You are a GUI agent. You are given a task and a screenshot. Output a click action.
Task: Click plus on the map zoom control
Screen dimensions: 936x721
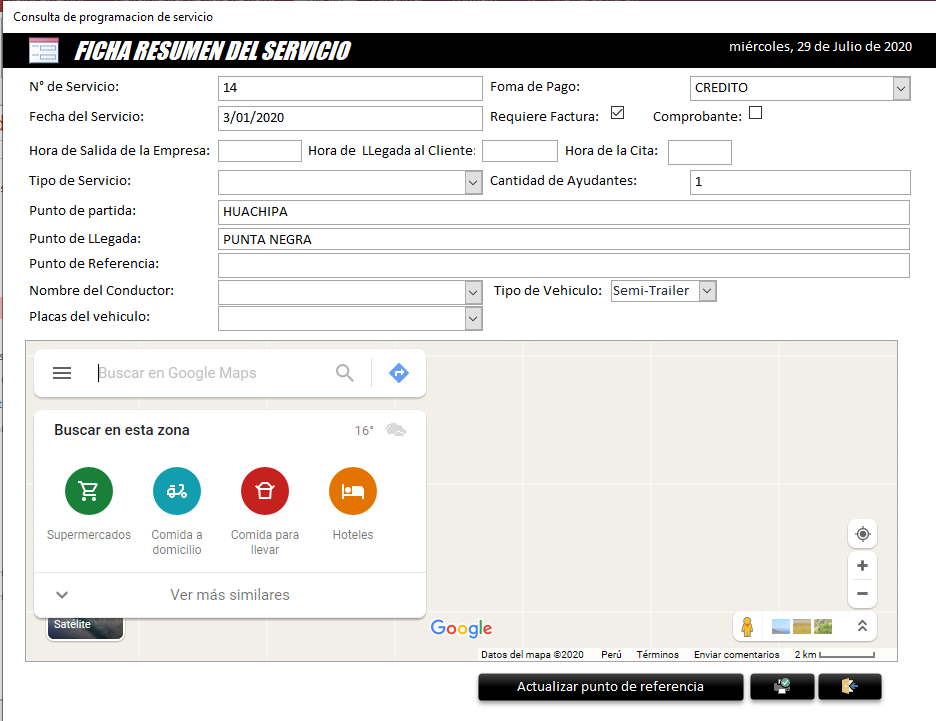[862, 565]
